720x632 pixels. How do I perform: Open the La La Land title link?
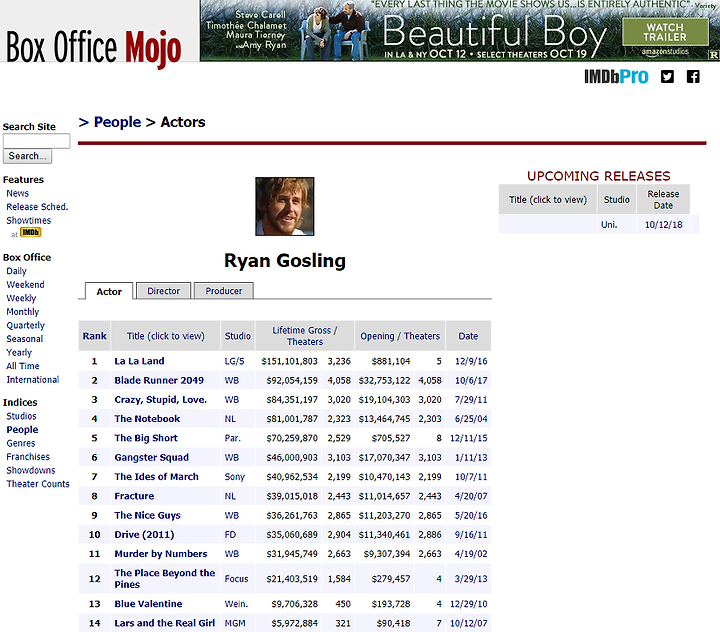click(x=139, y=361)
